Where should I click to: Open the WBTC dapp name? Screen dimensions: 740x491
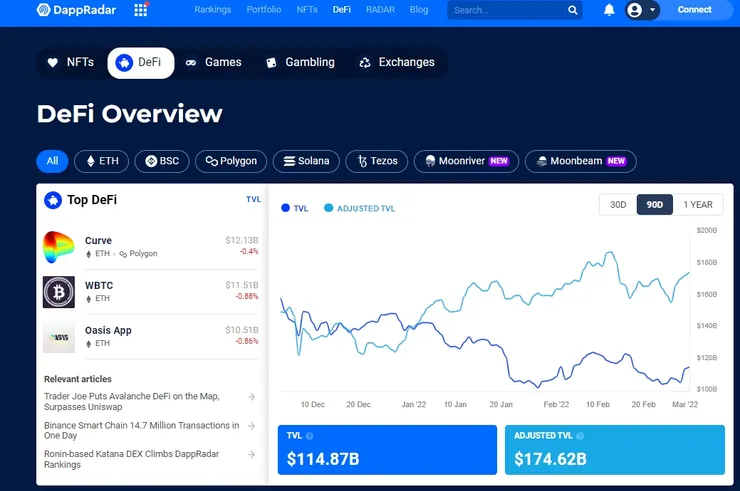[x=99, y=285]
